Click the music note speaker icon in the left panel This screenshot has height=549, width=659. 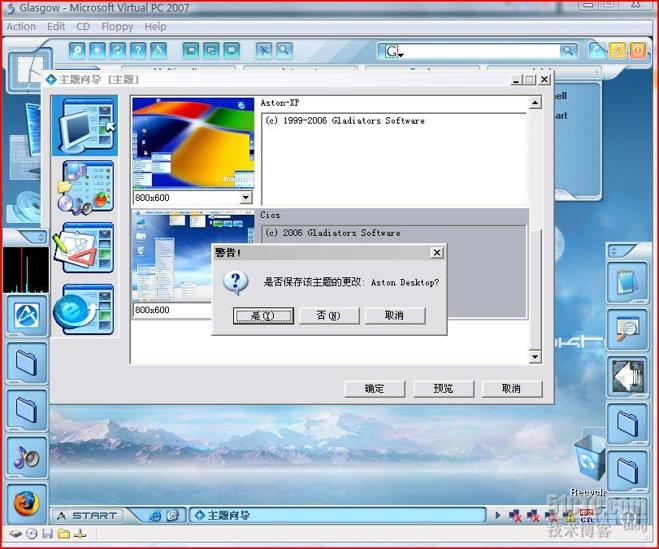(x=26, y=457)
